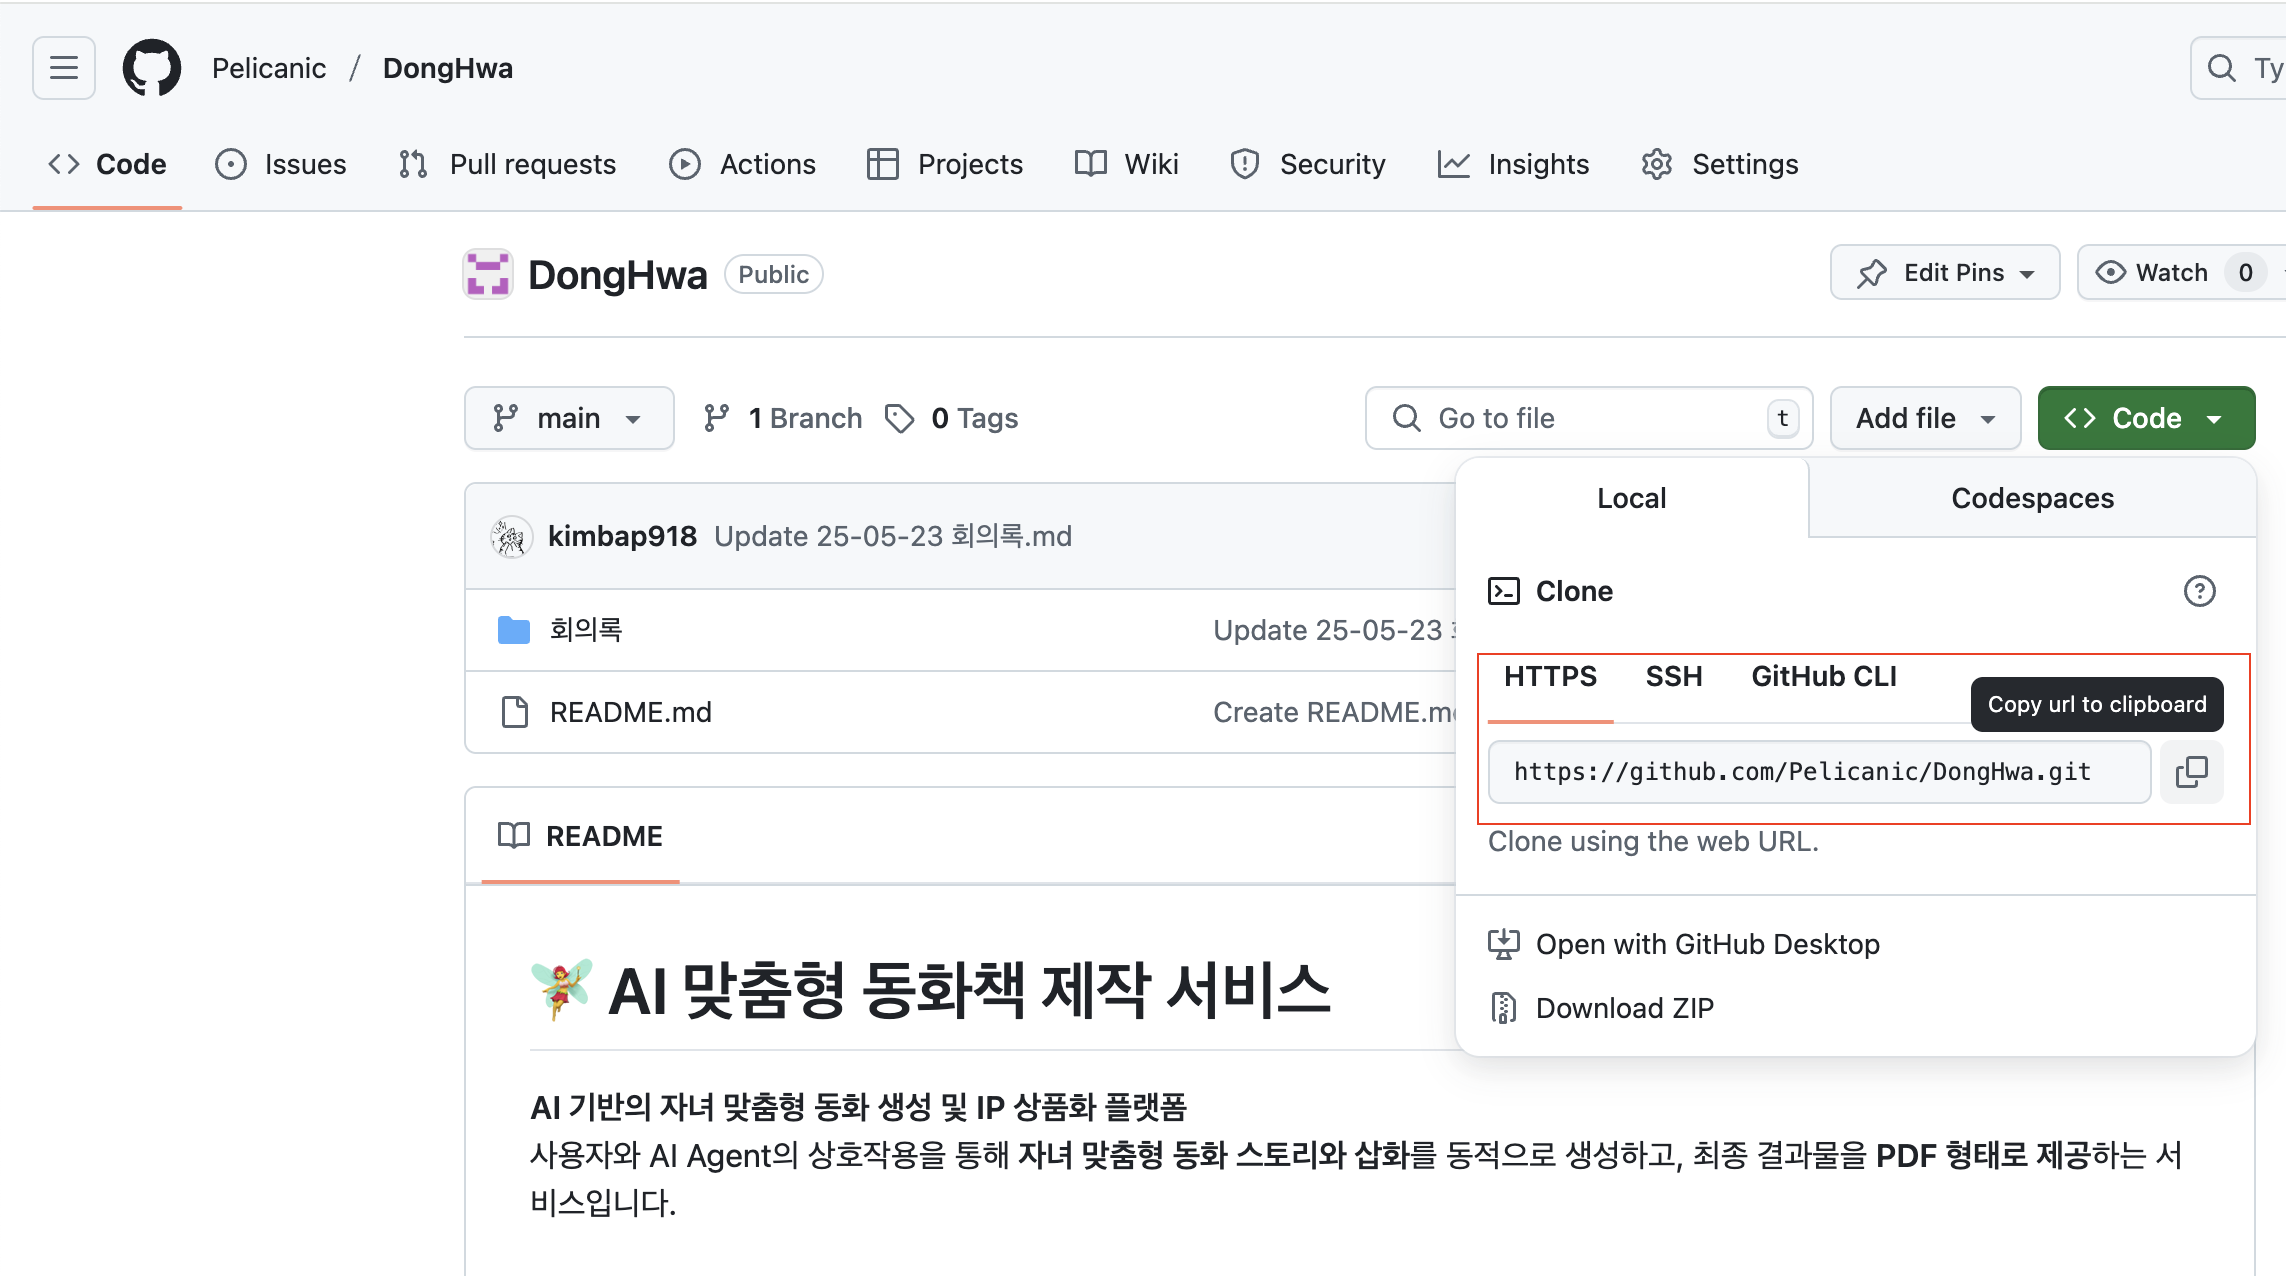Open the Projects tab

(945, 164)
